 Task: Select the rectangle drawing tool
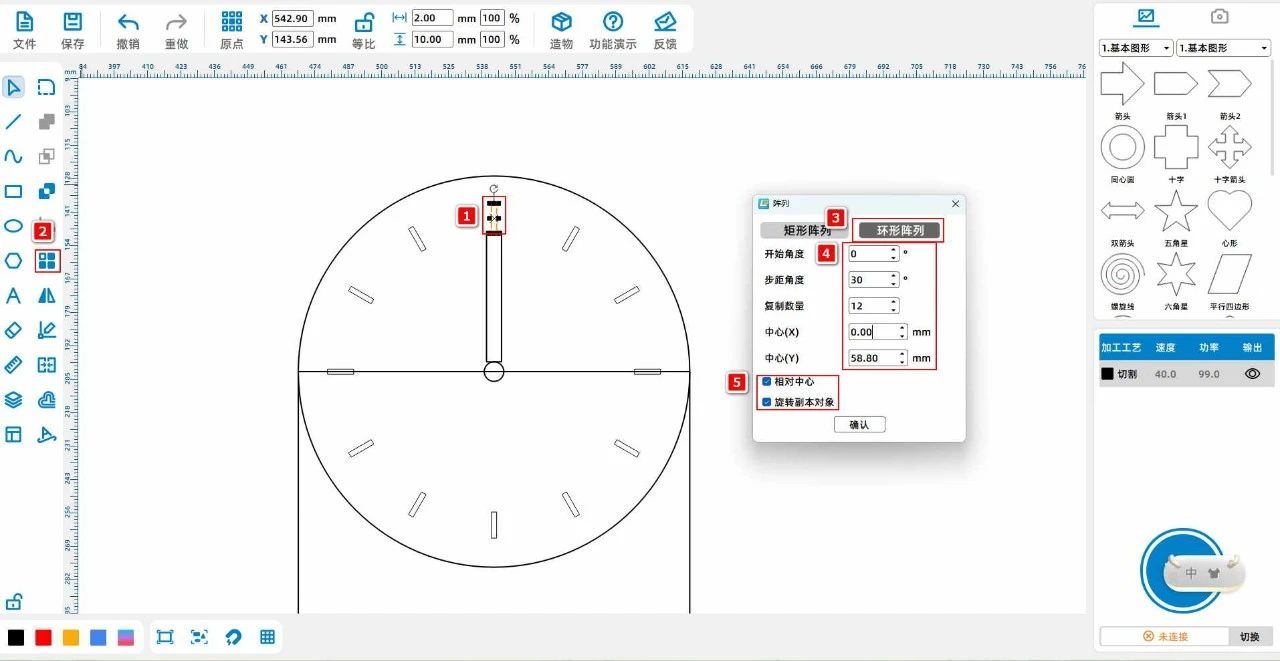(x=13, y=191)
